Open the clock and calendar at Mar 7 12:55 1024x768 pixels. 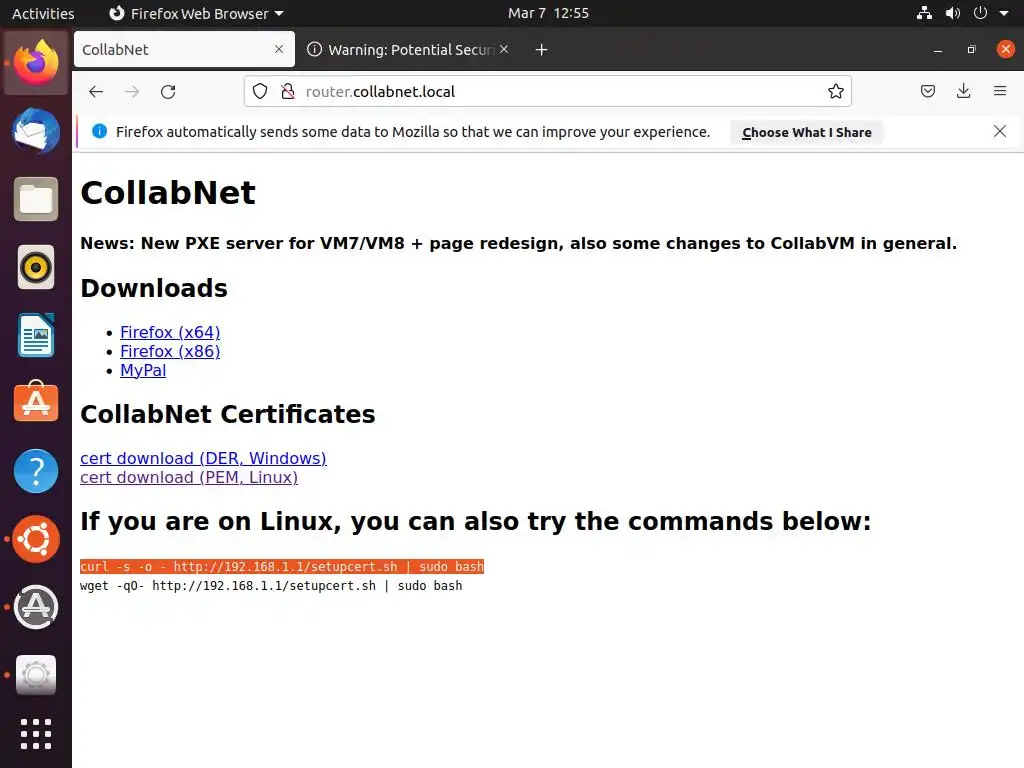[549, 13]
